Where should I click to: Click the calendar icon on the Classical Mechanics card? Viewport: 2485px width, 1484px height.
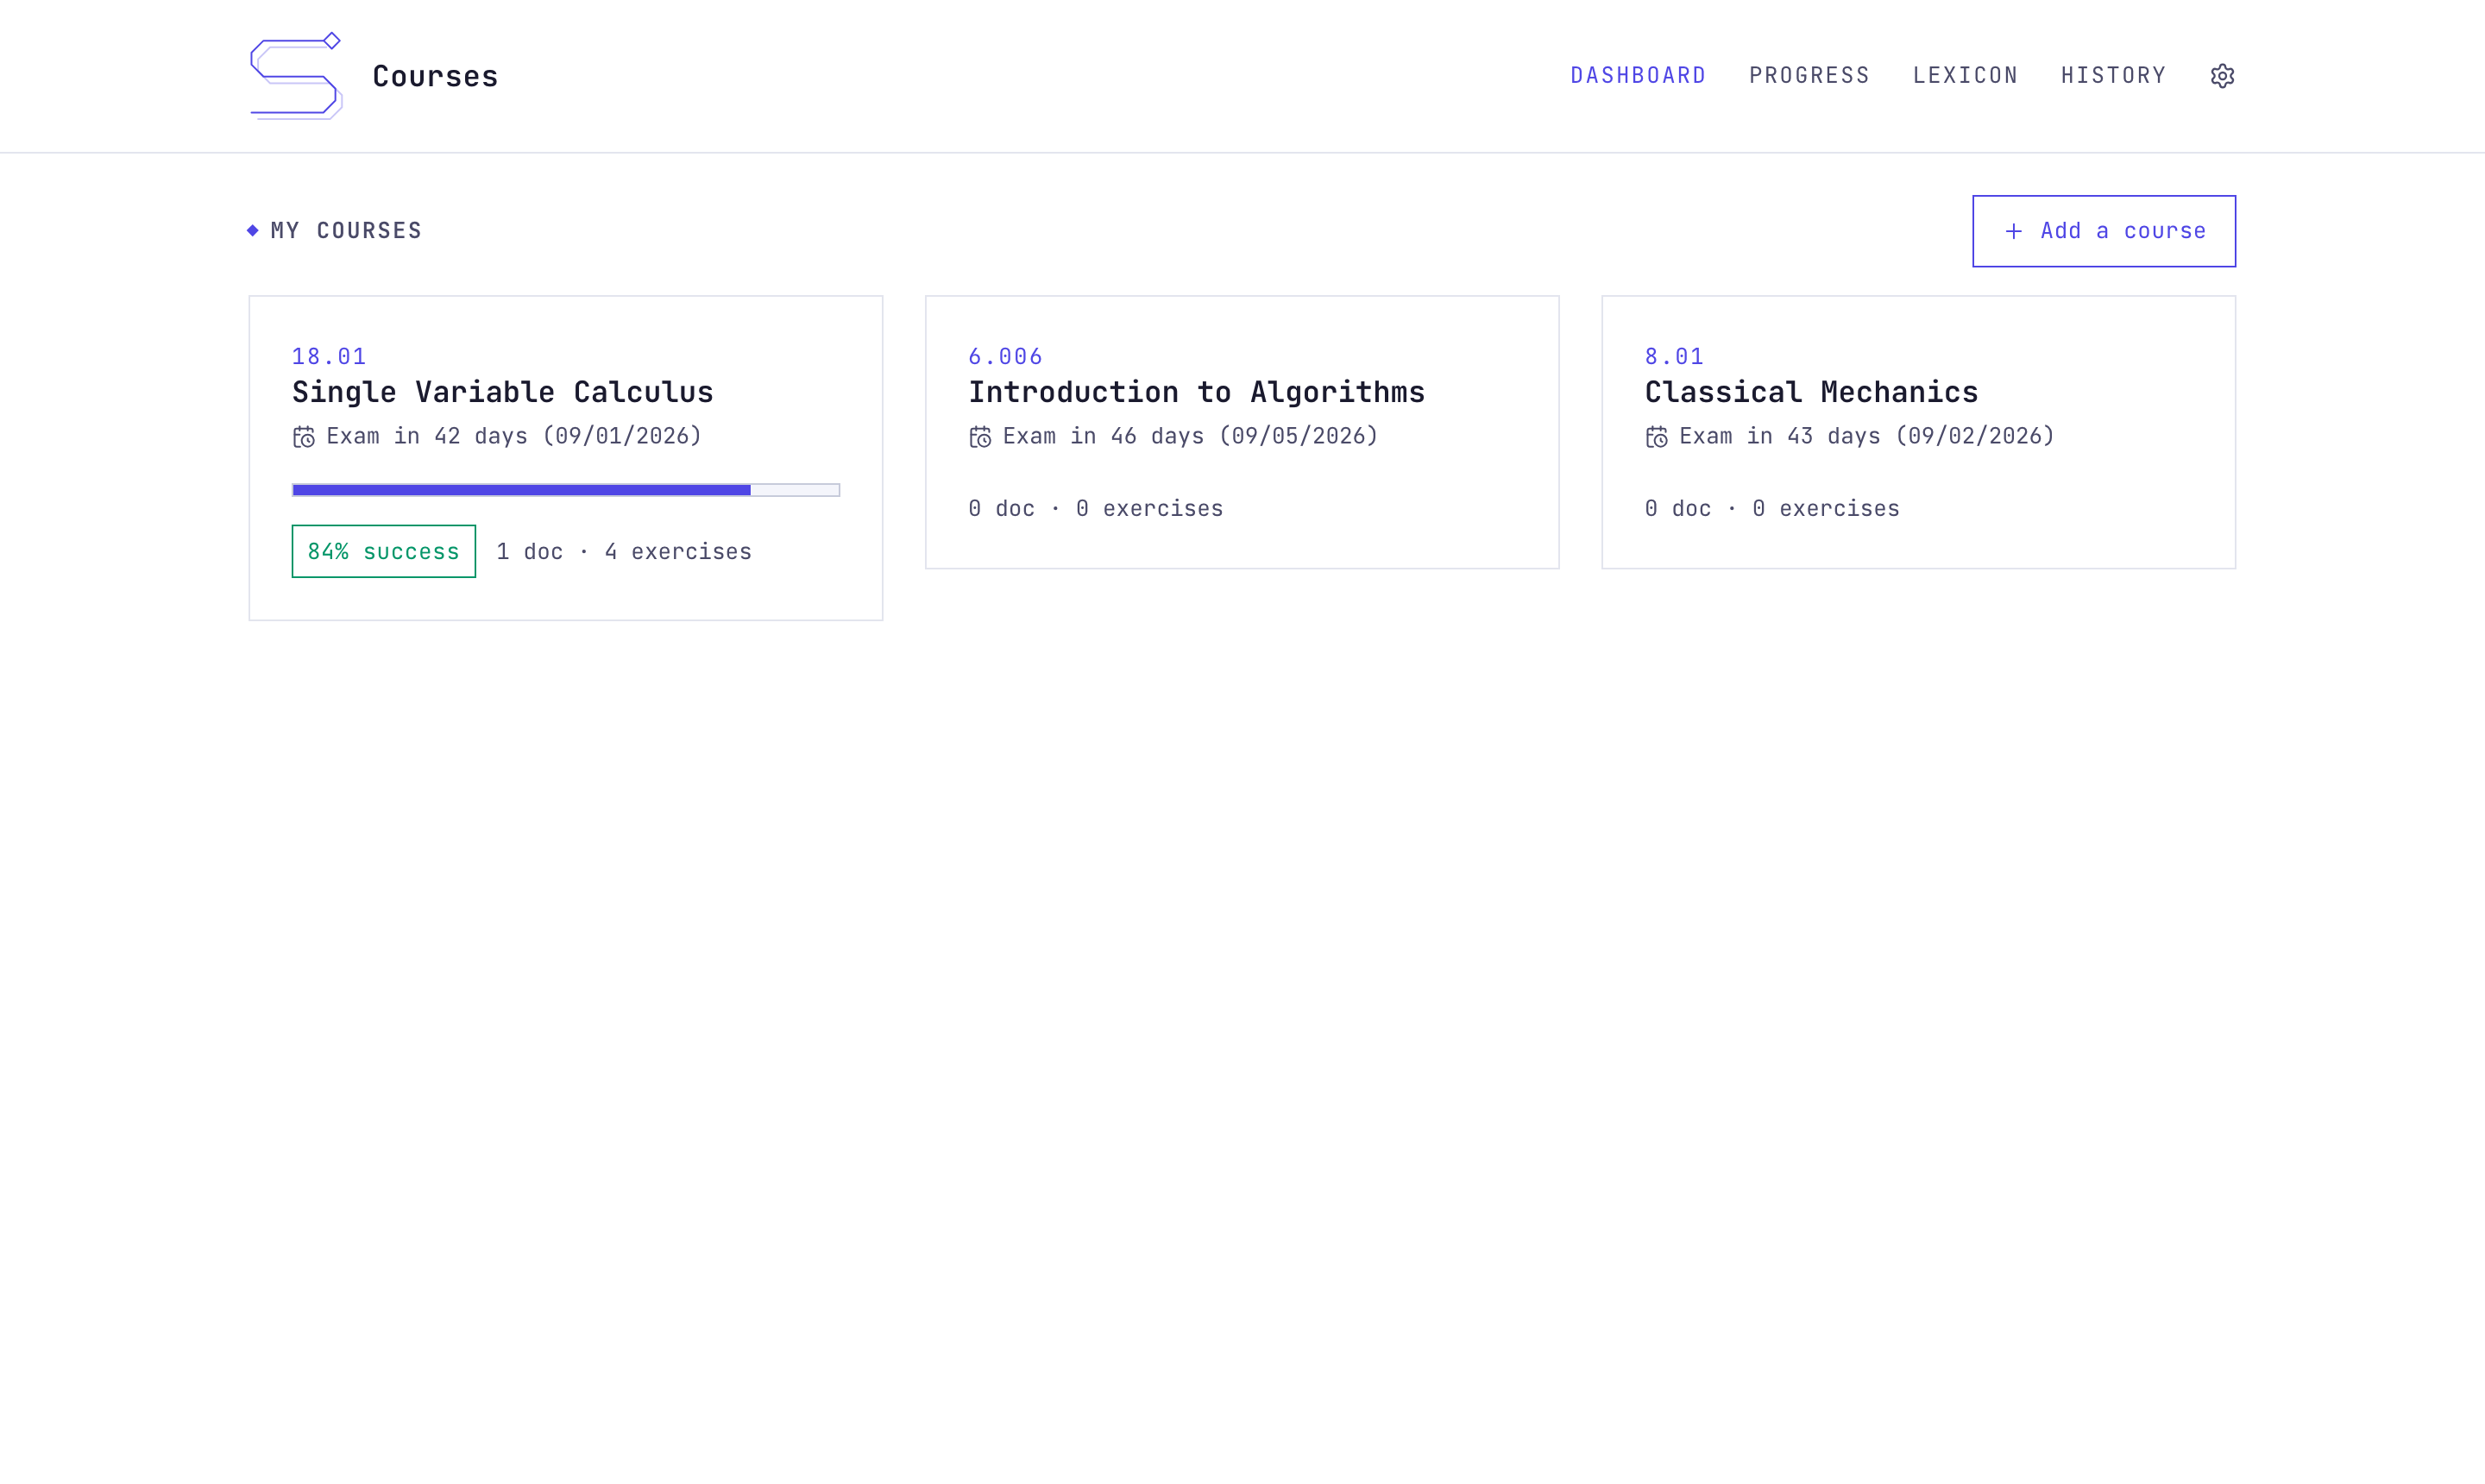1657,437
